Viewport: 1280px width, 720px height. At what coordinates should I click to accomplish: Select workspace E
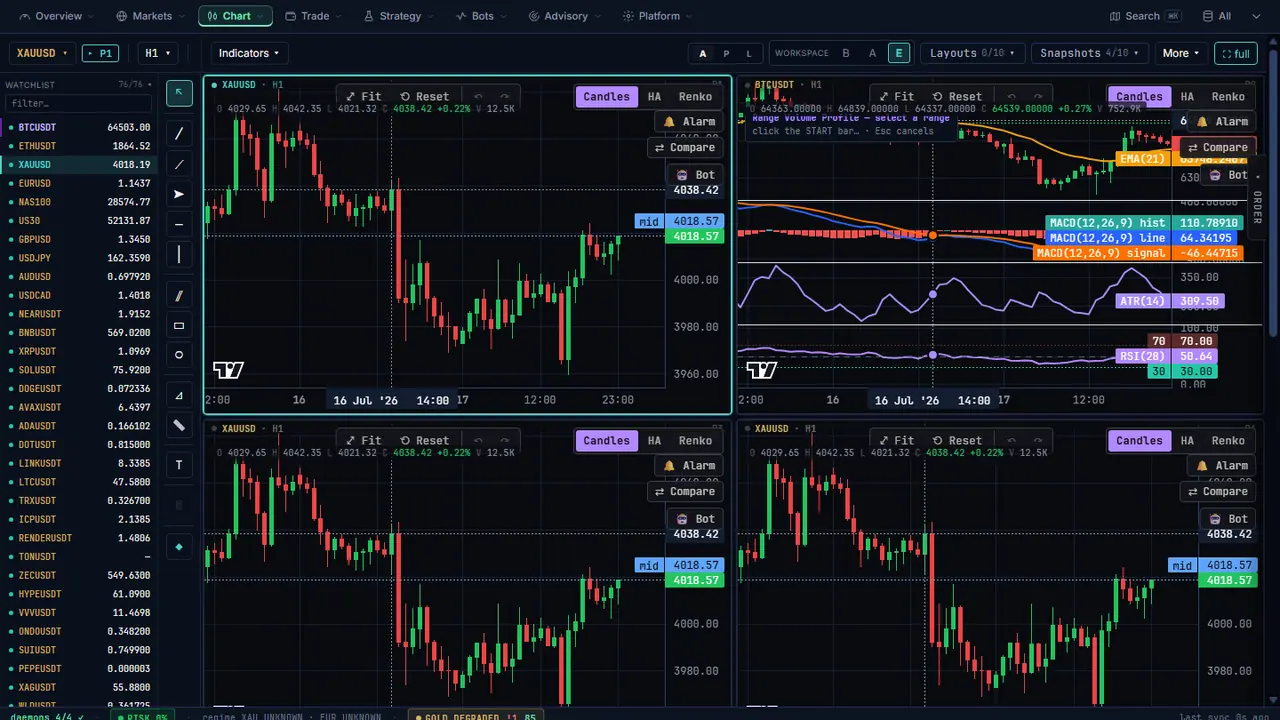coord(899,54)
